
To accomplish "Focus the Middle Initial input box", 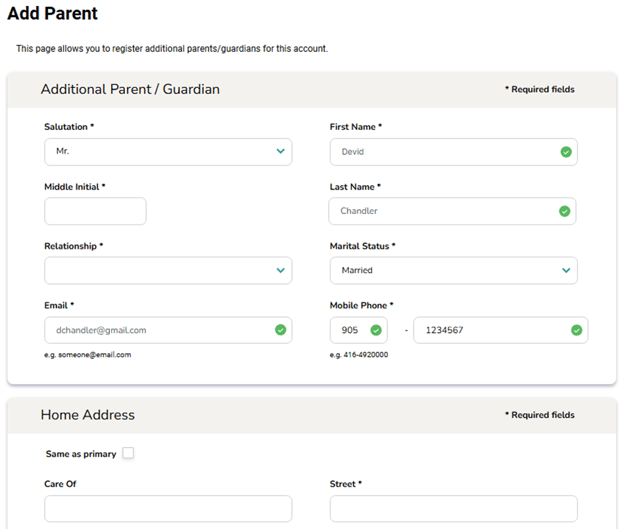I will tap(95, 211).
